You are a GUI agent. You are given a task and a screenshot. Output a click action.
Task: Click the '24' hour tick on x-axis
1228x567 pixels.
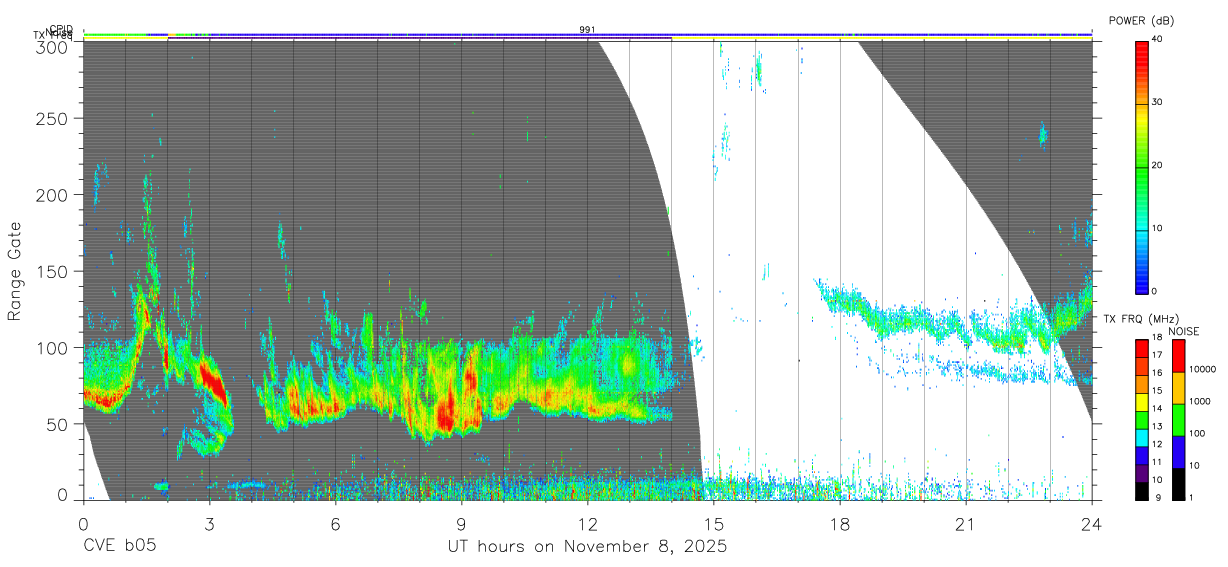pyautogui.click(x=1092, y=523)
